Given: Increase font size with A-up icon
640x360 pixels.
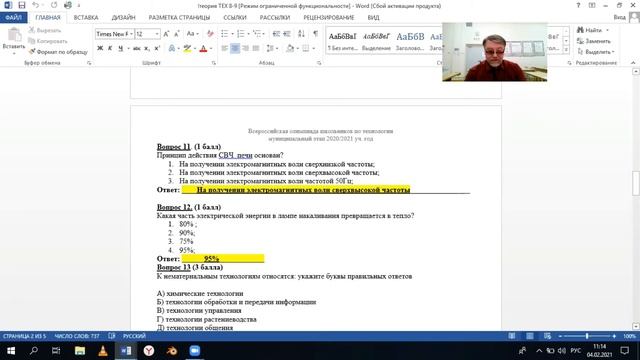Looking at the screenshot, I should (x=166, y=34).
